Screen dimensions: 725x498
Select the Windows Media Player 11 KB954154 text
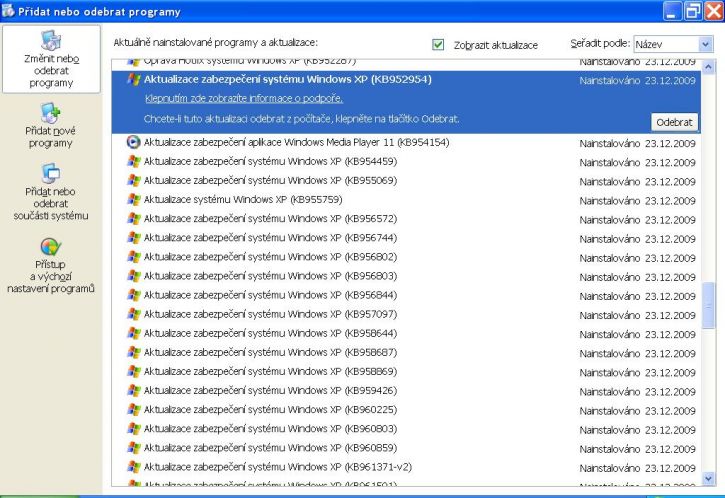click(296, 142)
